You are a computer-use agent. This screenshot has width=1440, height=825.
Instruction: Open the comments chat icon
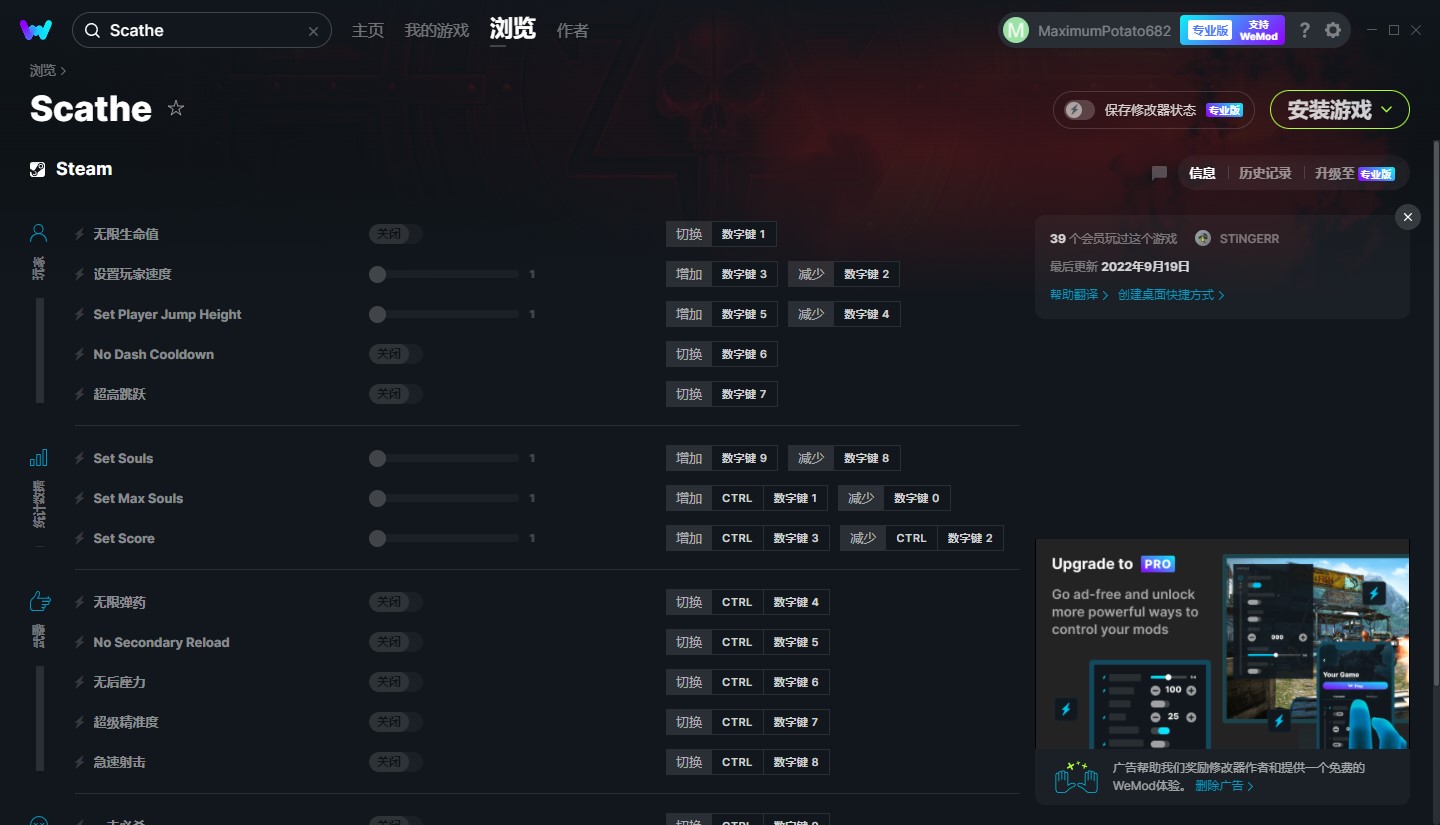1159,173
